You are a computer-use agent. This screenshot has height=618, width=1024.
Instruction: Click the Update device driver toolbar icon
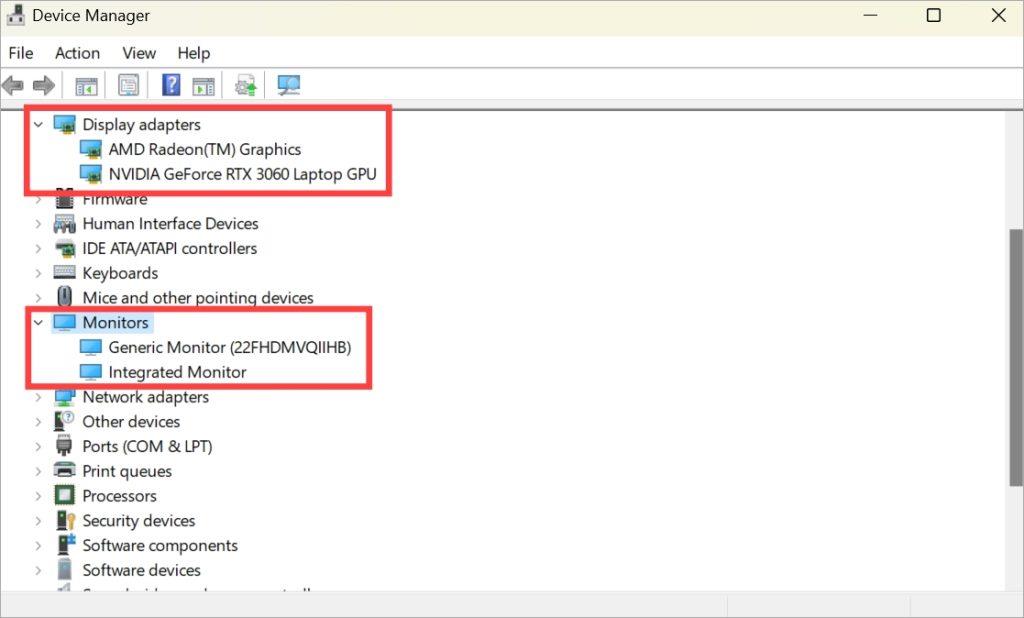pos(246,85)
